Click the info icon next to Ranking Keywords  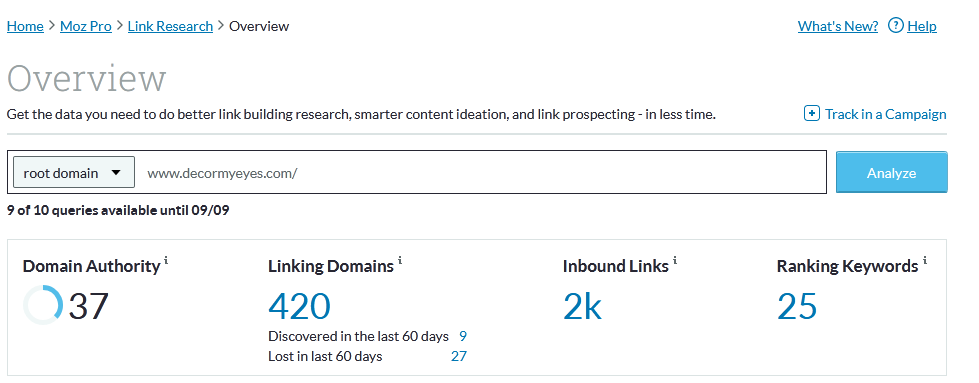click(x=925, y=261)
